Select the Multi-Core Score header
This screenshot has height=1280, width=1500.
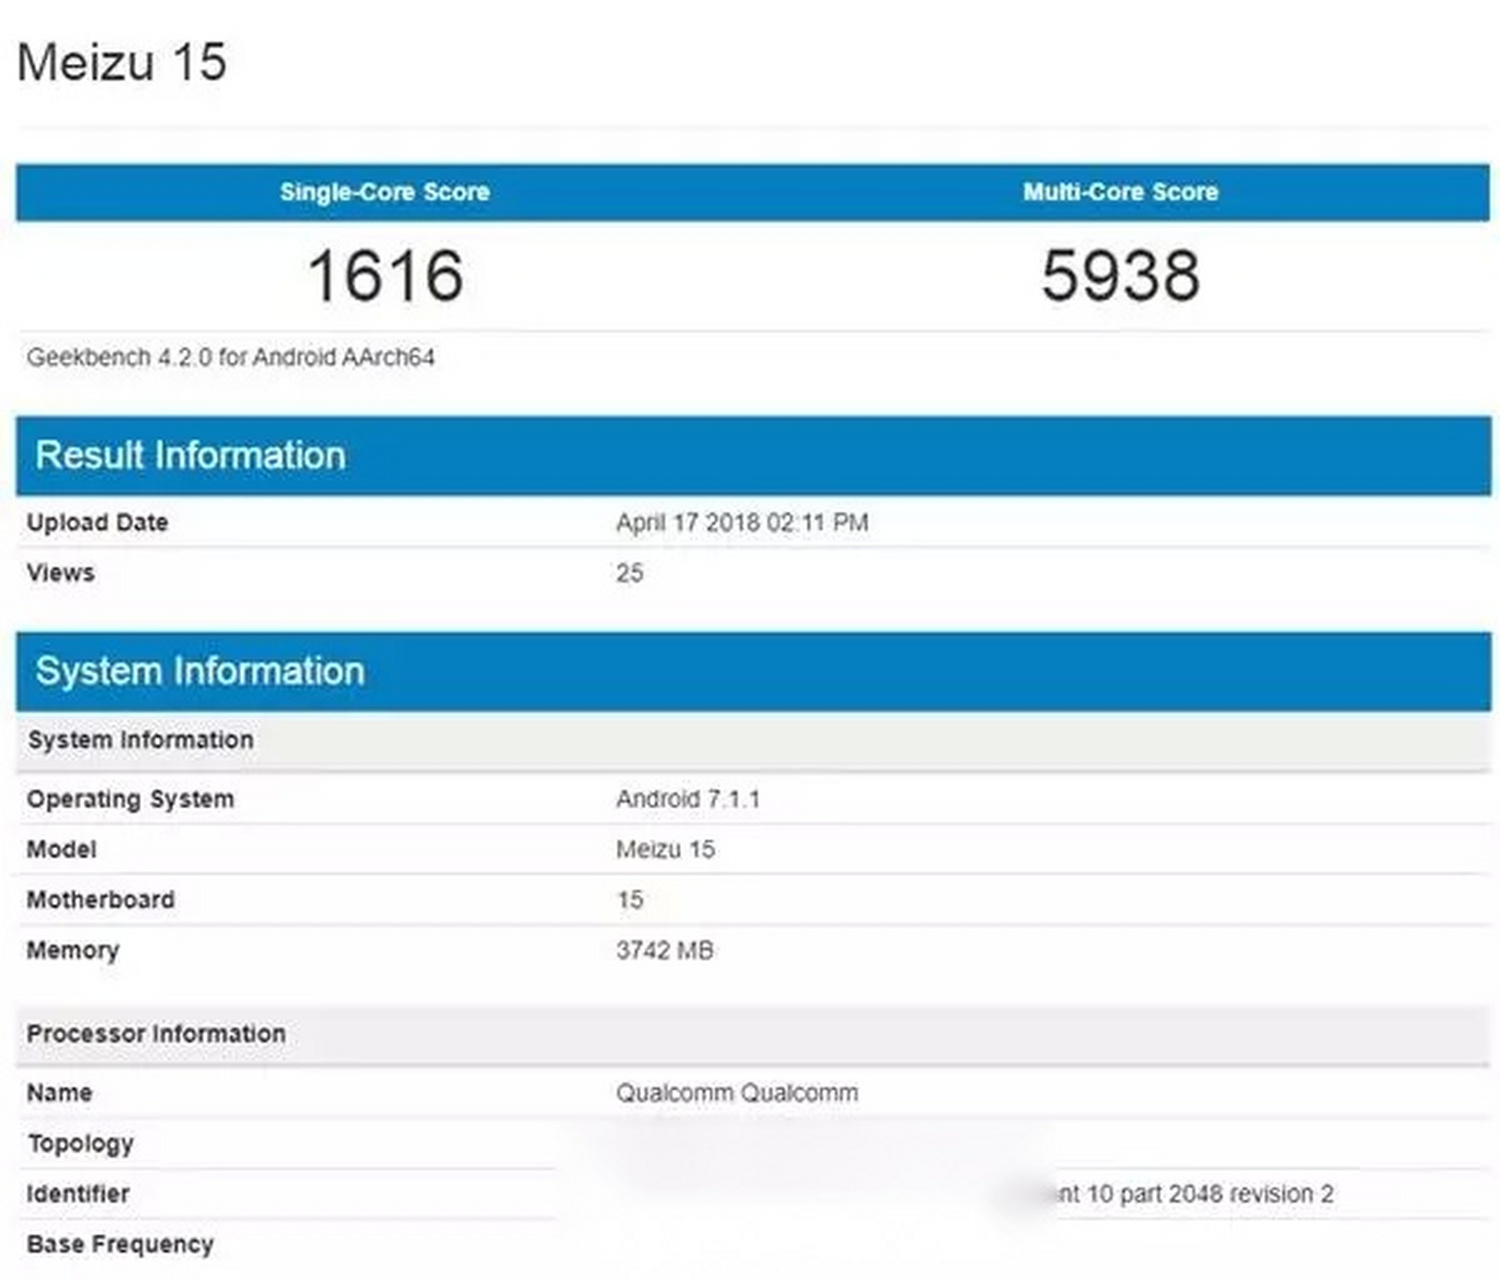tap(1120, 192)
